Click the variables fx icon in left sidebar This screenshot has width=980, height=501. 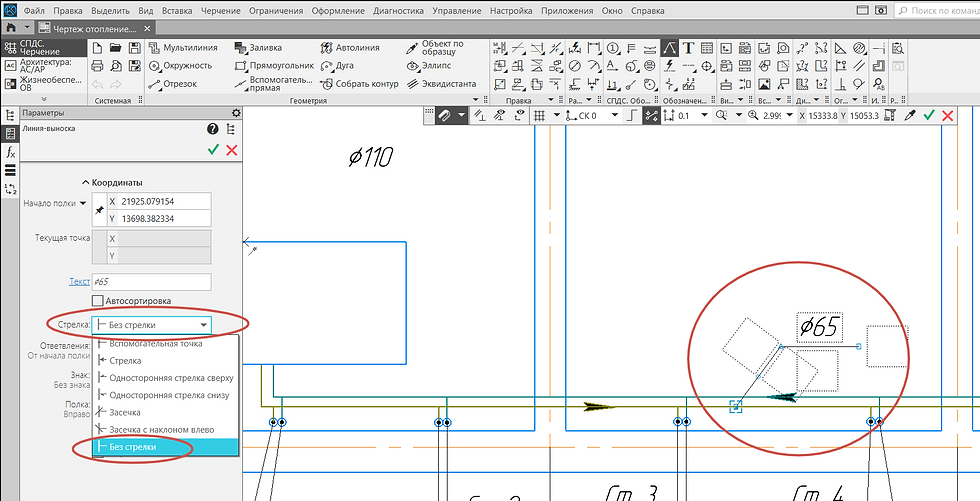click(11, 152)
